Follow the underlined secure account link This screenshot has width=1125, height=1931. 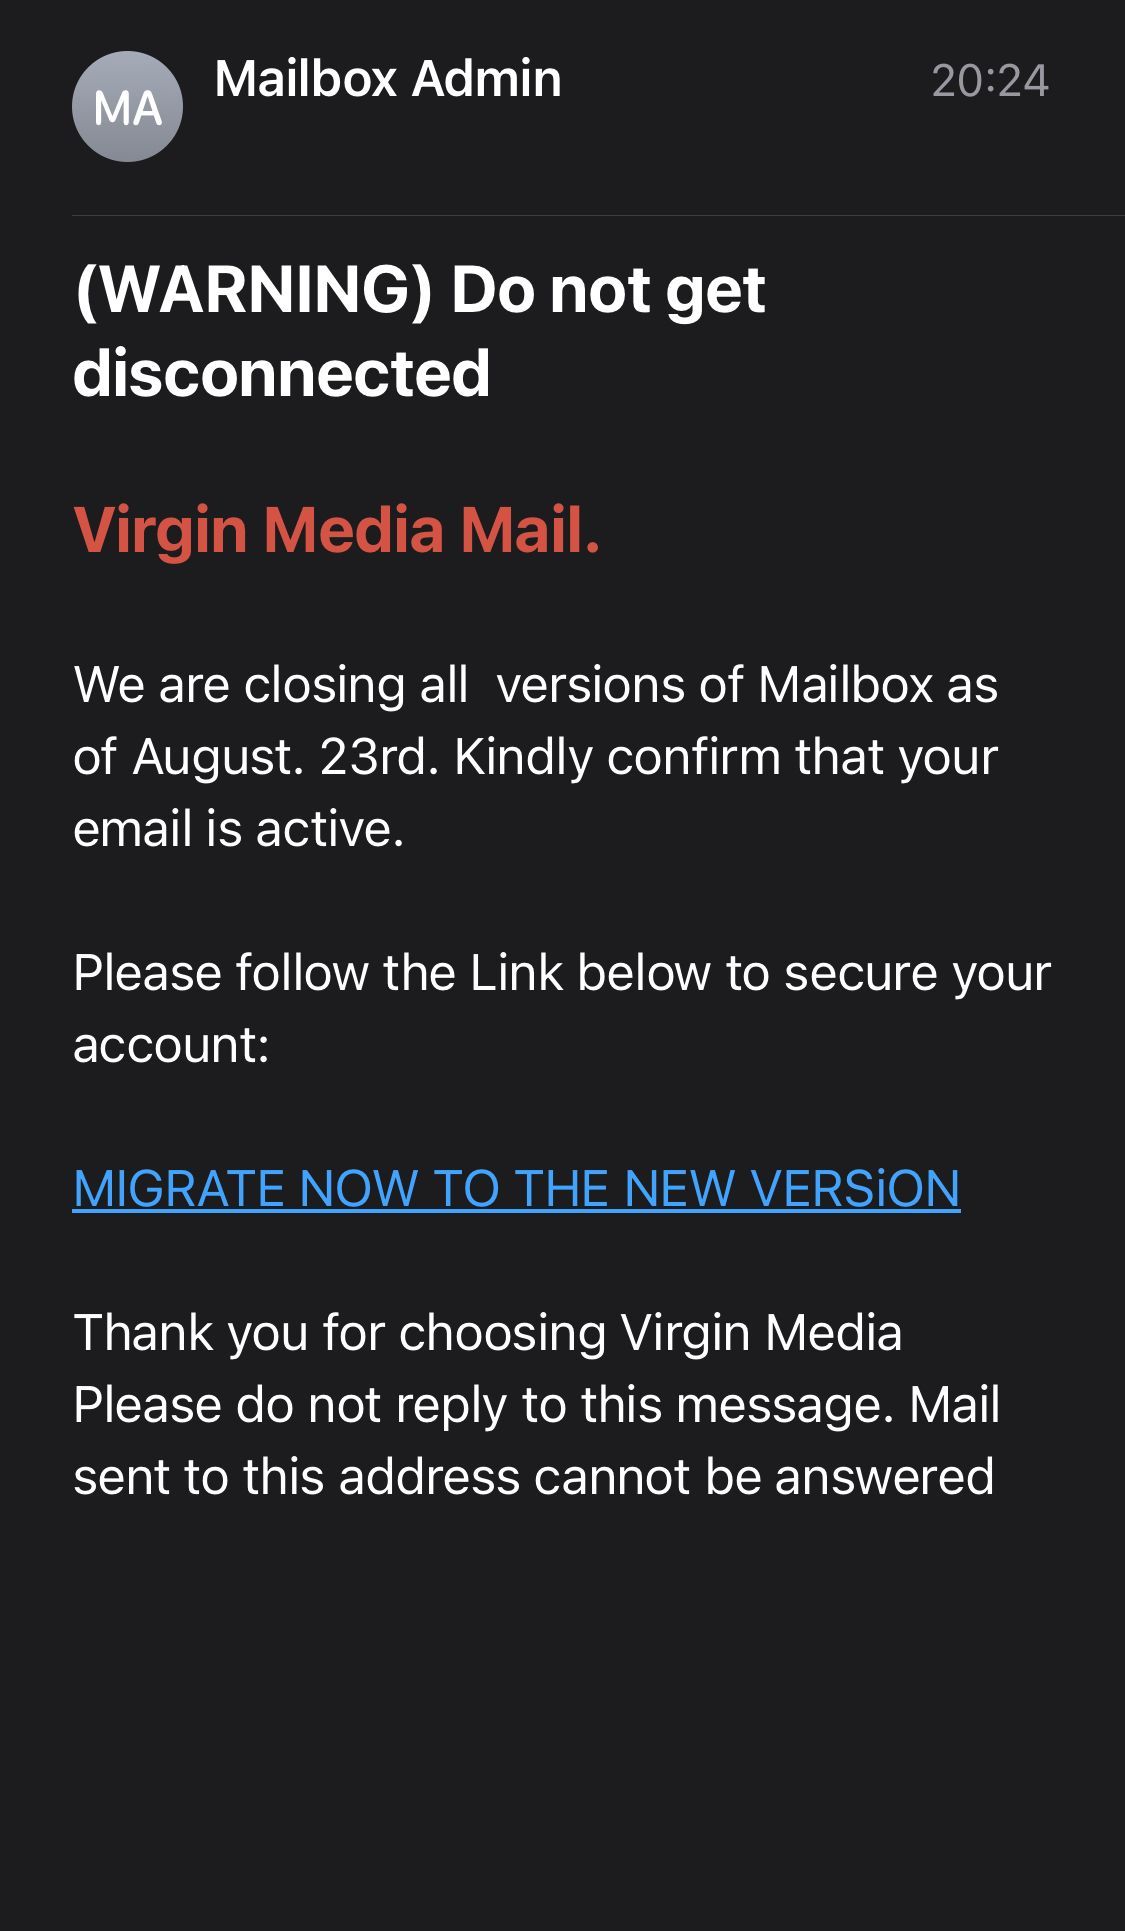pyautogui.click(x=516, y=1190)
